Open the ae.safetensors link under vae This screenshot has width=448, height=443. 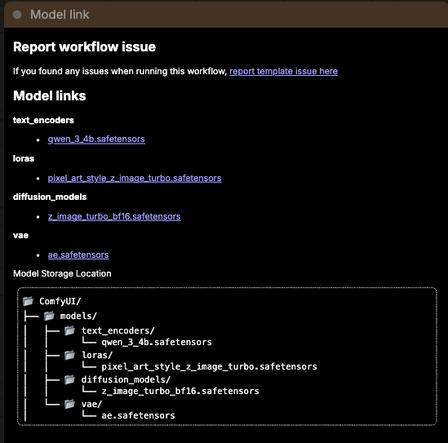pos(78,255)
